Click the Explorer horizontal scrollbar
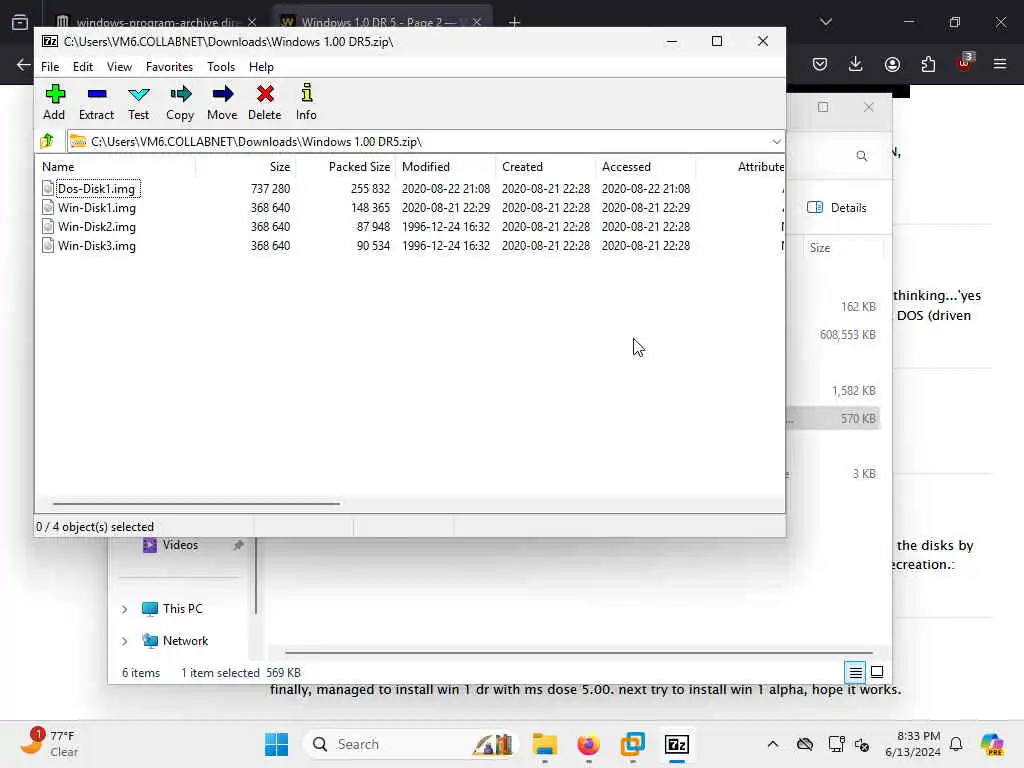Viewport: 1024px width, 768px height. point(579,652)
